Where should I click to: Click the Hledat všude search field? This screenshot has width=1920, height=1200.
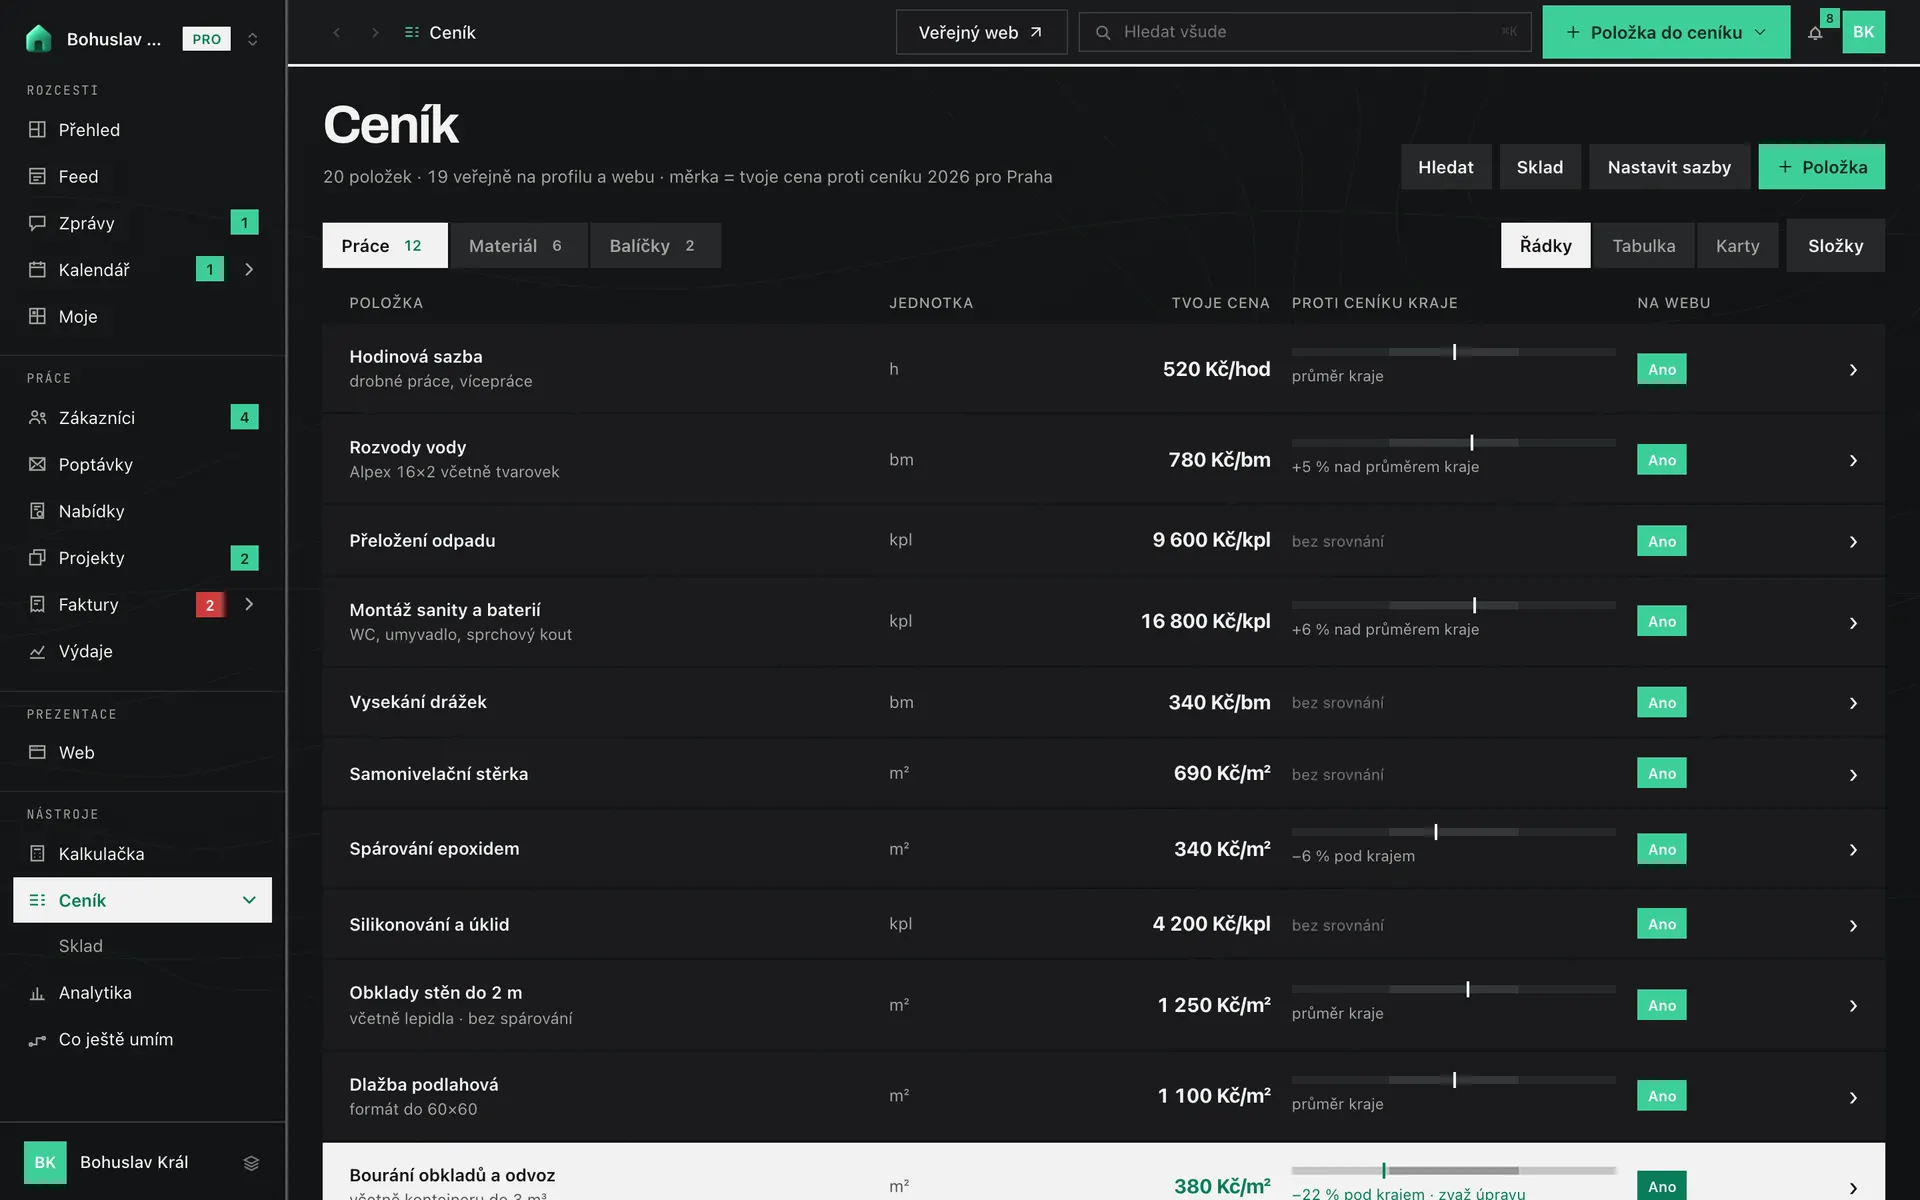(x=1304, y=32)
